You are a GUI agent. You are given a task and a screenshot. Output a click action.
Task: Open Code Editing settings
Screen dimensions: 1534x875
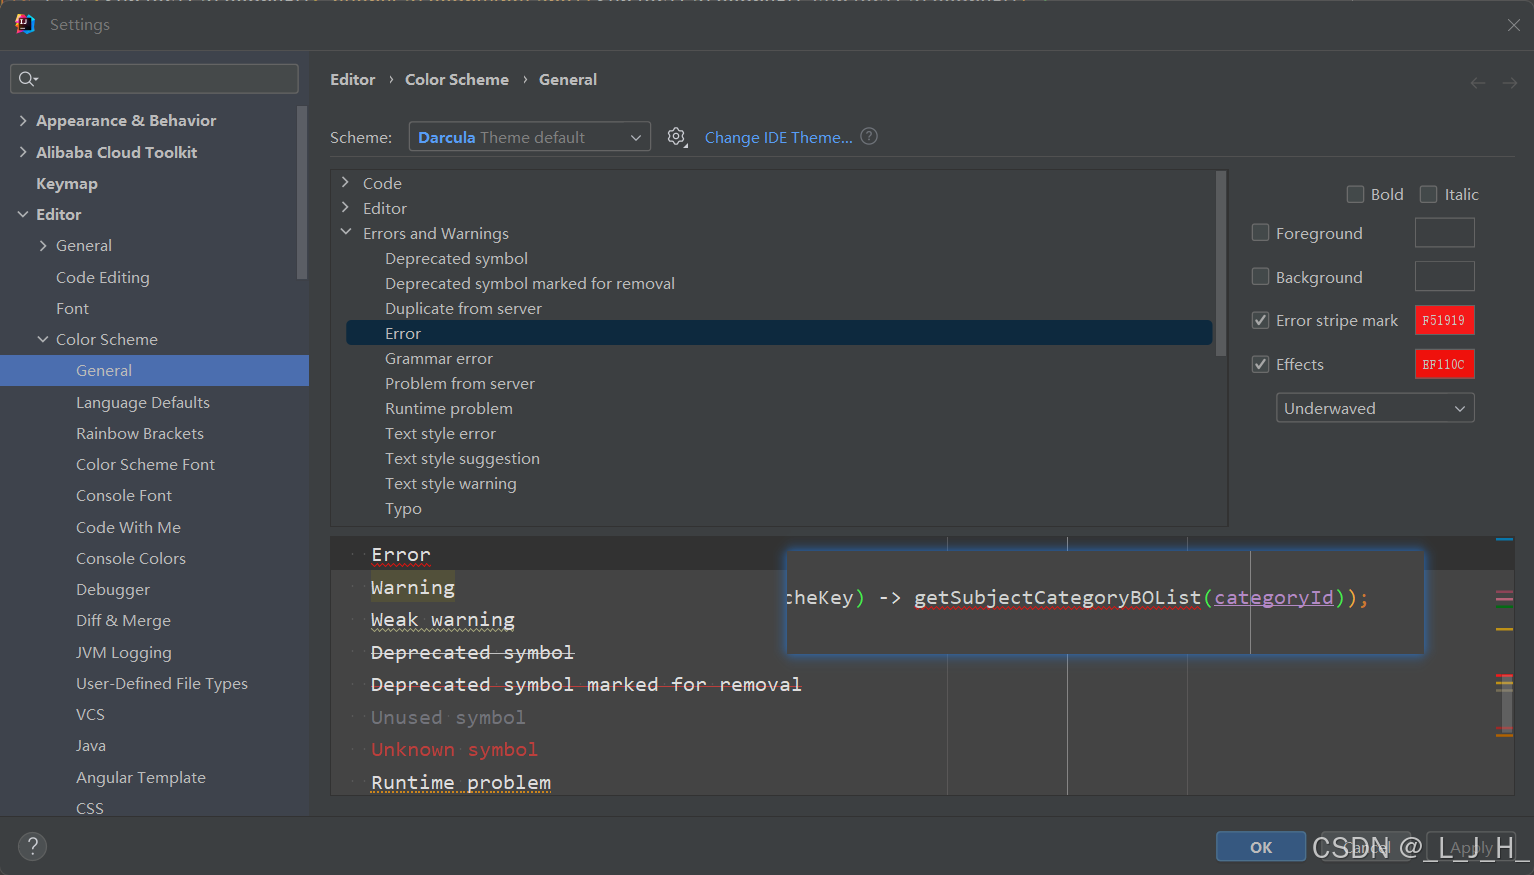point(103,277)
